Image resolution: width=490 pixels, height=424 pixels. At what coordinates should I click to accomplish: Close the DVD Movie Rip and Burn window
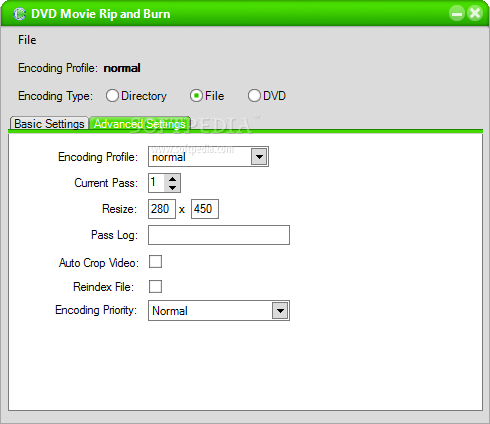[475, 14]
